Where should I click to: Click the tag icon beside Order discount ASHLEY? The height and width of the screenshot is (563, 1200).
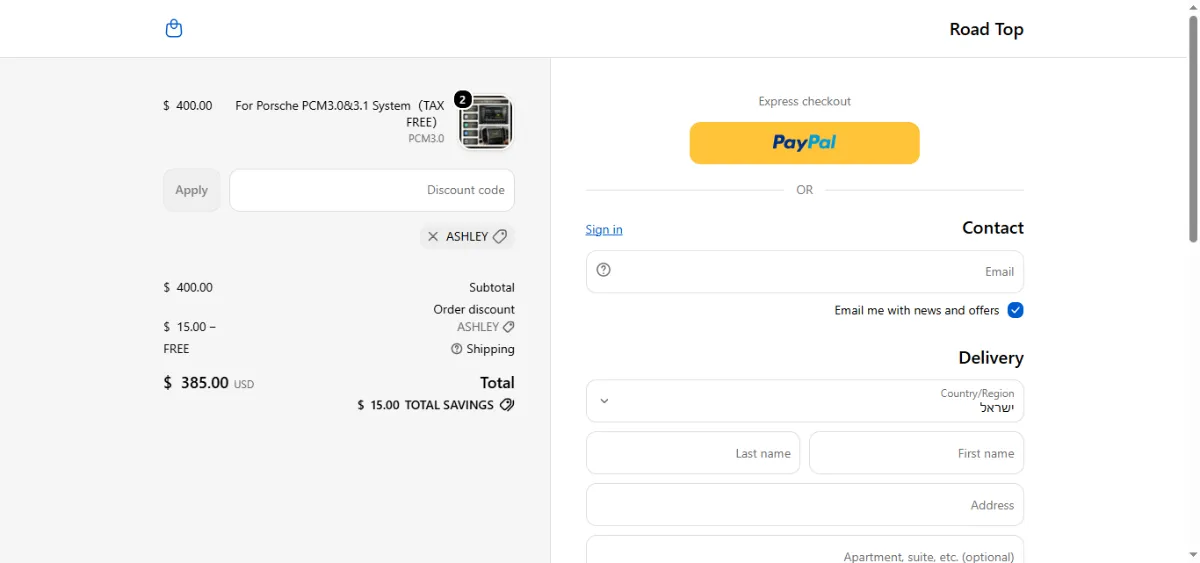pyautogui.click(x=509, y=327)
